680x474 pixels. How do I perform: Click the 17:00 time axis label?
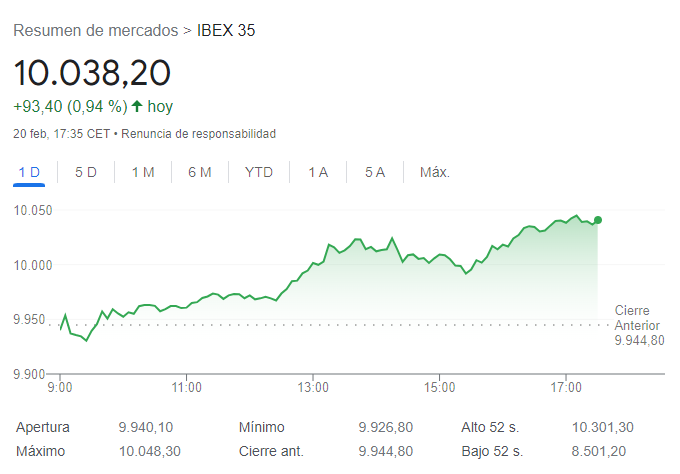coord(566,387)
